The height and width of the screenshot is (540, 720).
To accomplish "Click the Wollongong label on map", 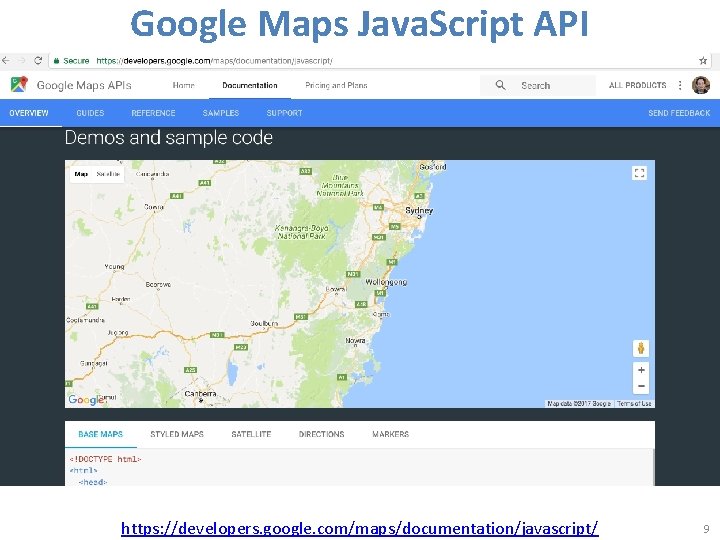I will coord(386,282).
